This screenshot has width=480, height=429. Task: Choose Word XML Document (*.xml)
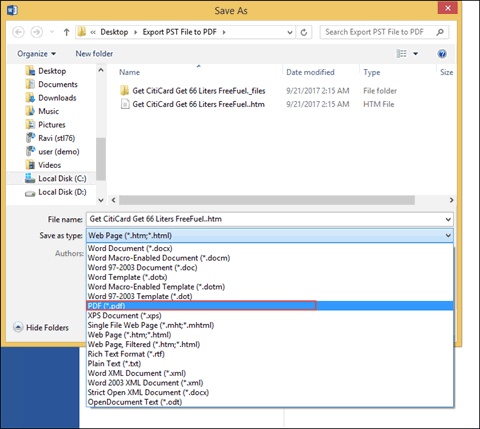pos(270,373)
